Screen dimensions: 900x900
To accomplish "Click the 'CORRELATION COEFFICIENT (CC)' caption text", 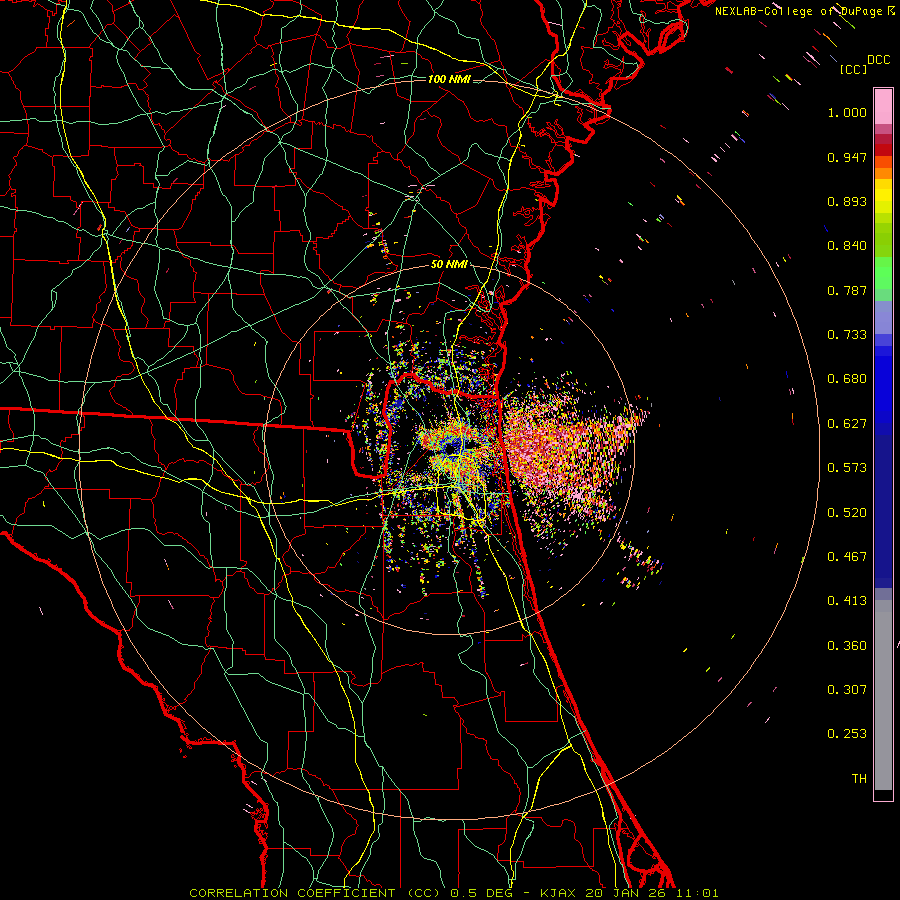I will 315,893.
